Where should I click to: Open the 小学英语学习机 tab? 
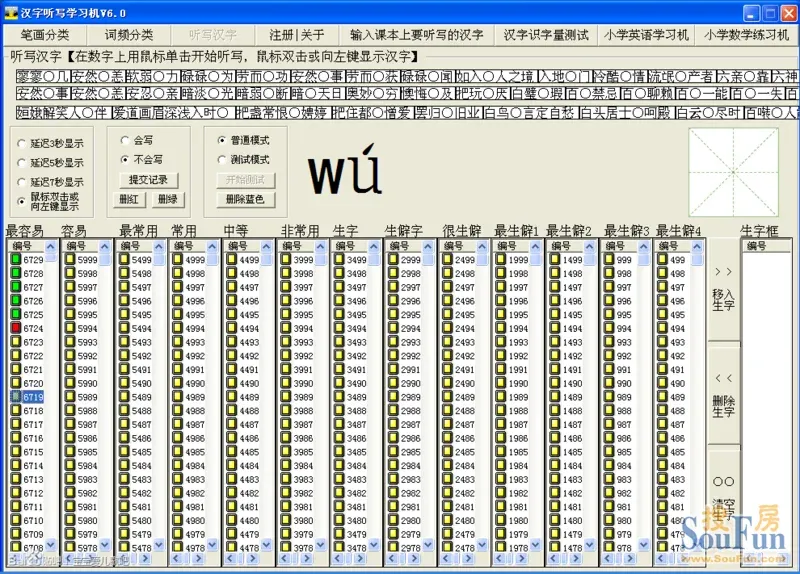point(646,35)
